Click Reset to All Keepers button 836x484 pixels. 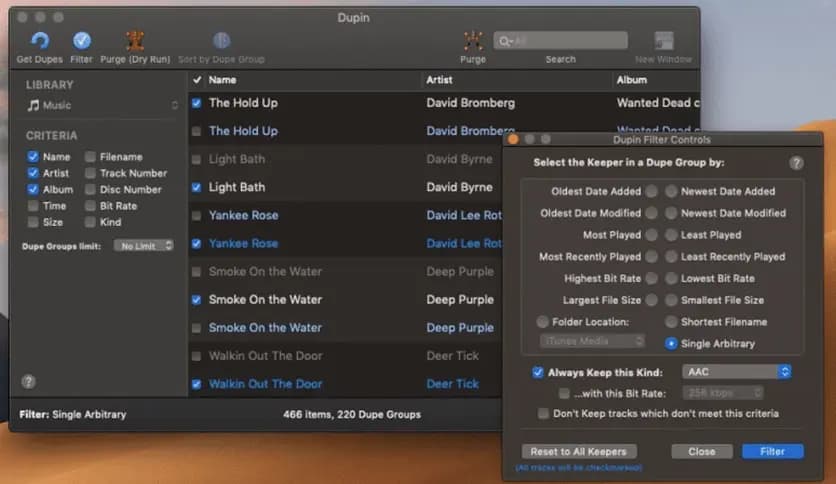pyautogui.click(x=578, y=451)
